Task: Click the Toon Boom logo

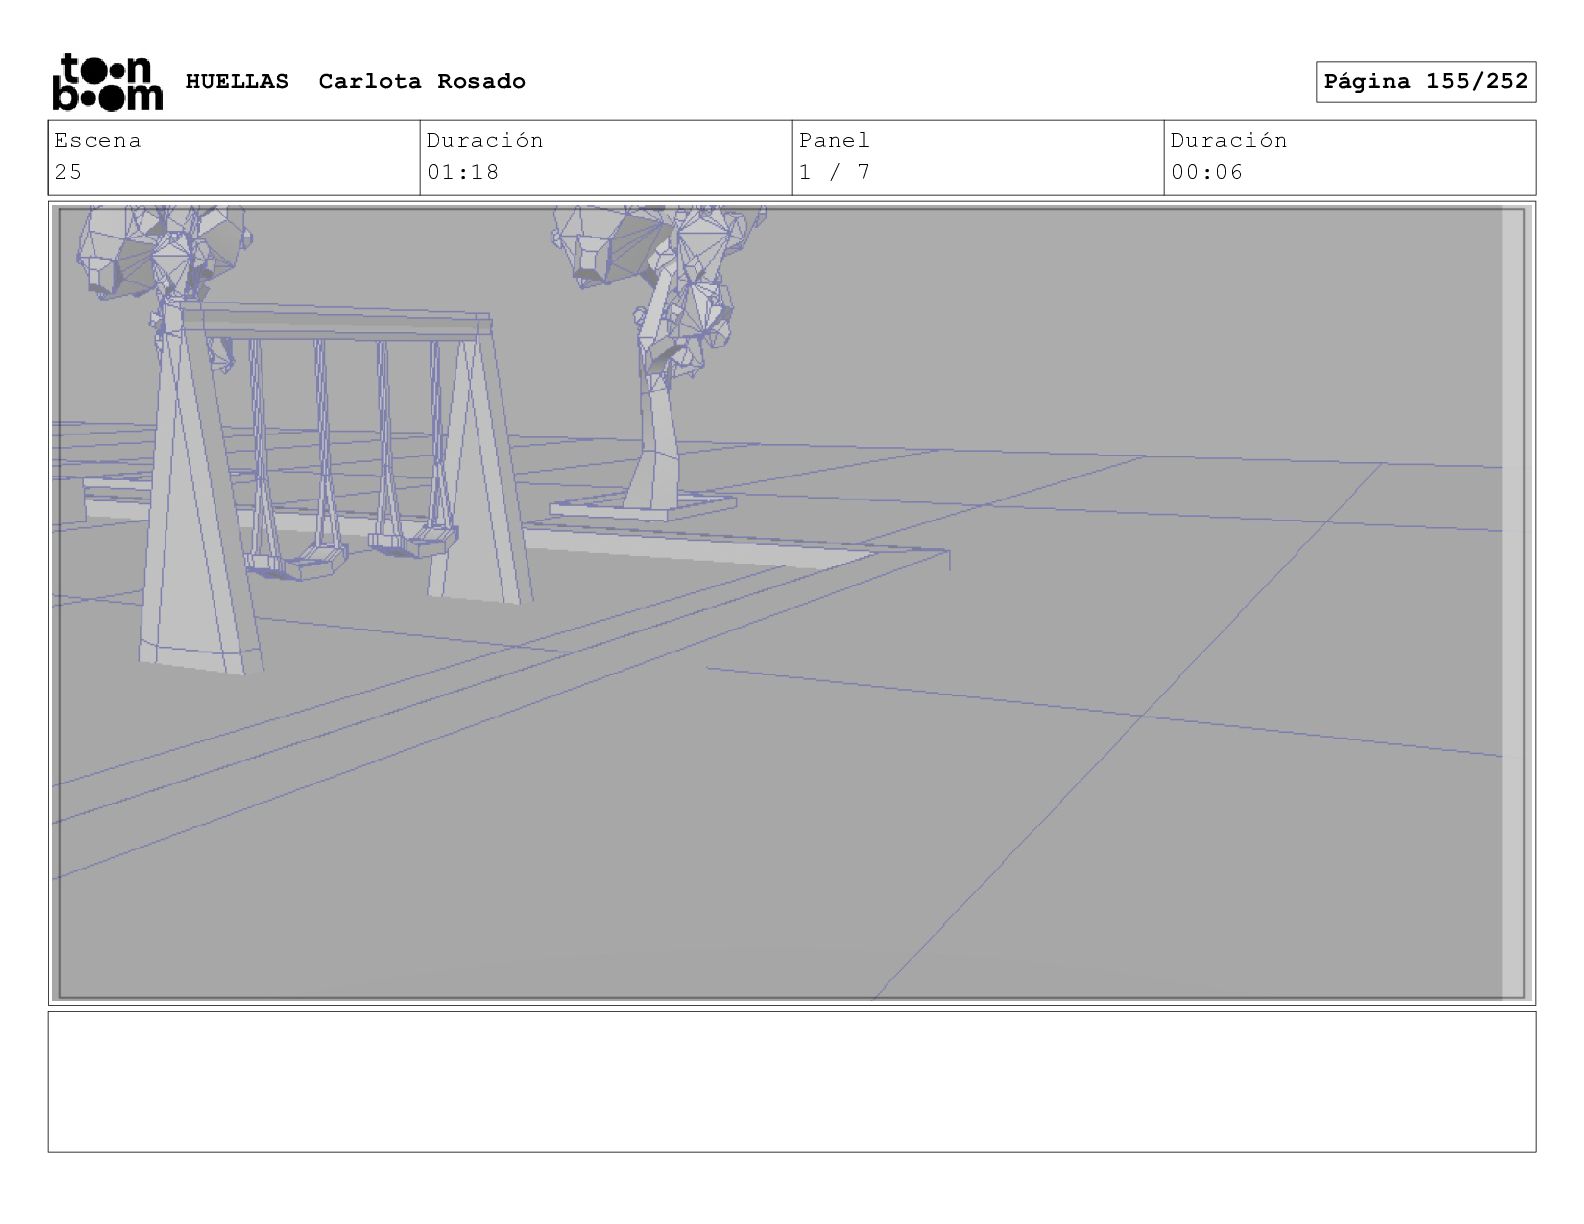Action: 107,81
